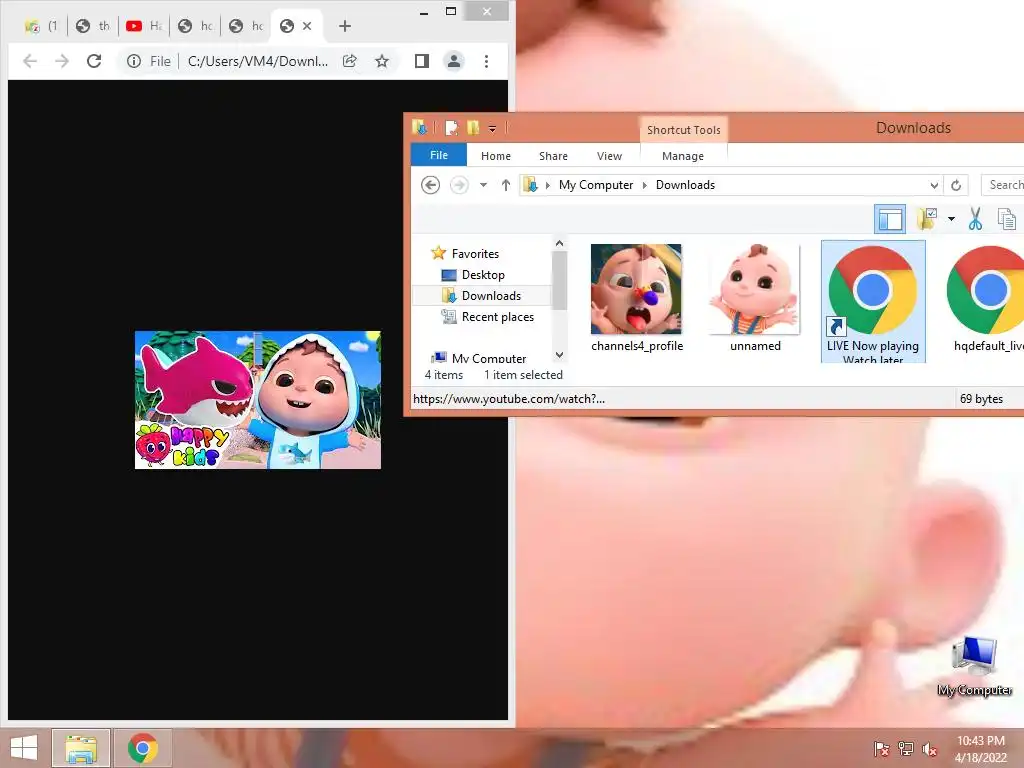This screenshot has height=768, width=1024.
Task: Switch to the first Chrome tab
Action: coord(40,26)
